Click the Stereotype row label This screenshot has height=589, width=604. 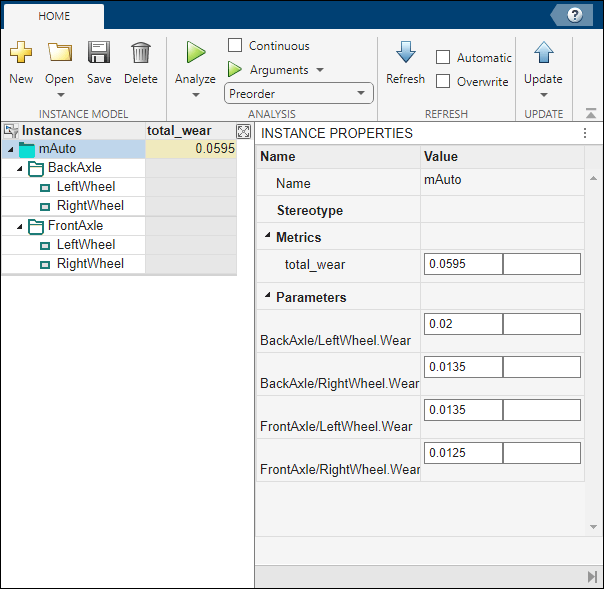coord(310,211)
